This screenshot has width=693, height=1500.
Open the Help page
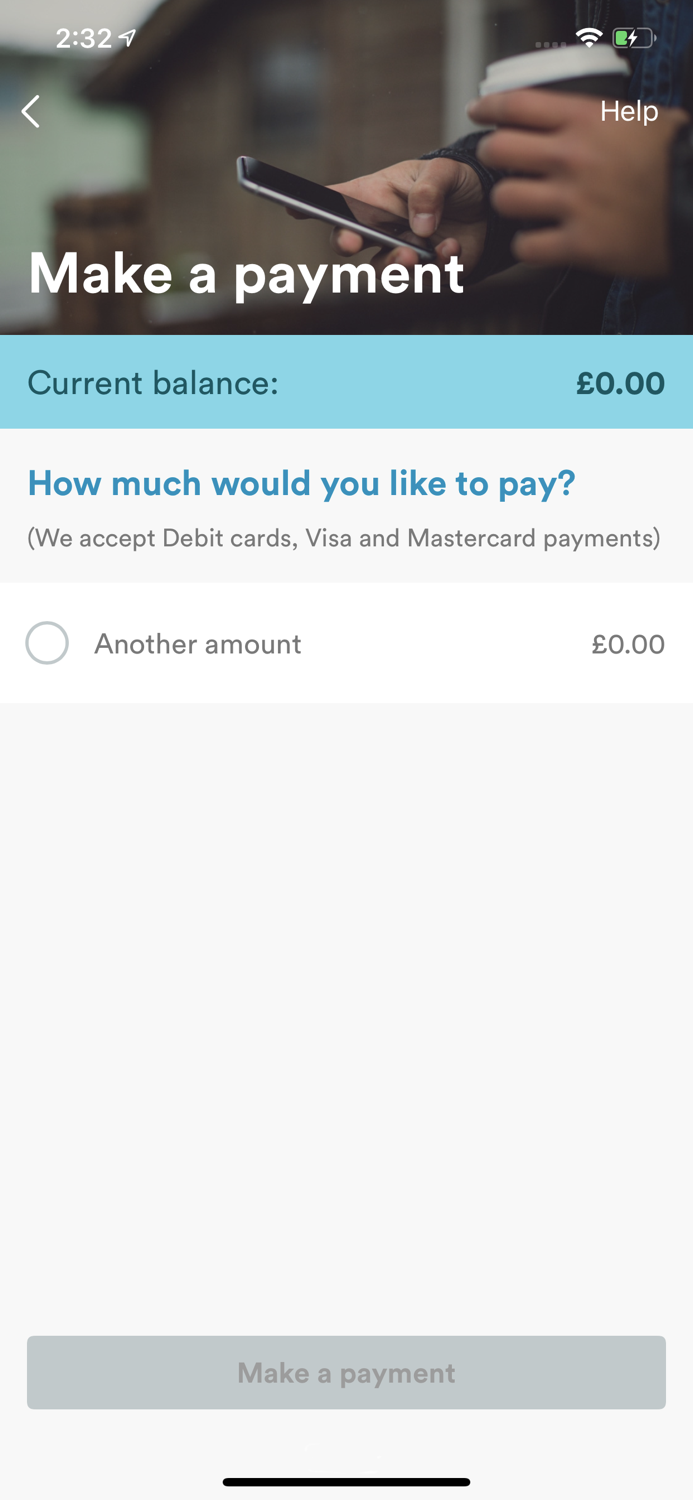(x=628, y=111)
